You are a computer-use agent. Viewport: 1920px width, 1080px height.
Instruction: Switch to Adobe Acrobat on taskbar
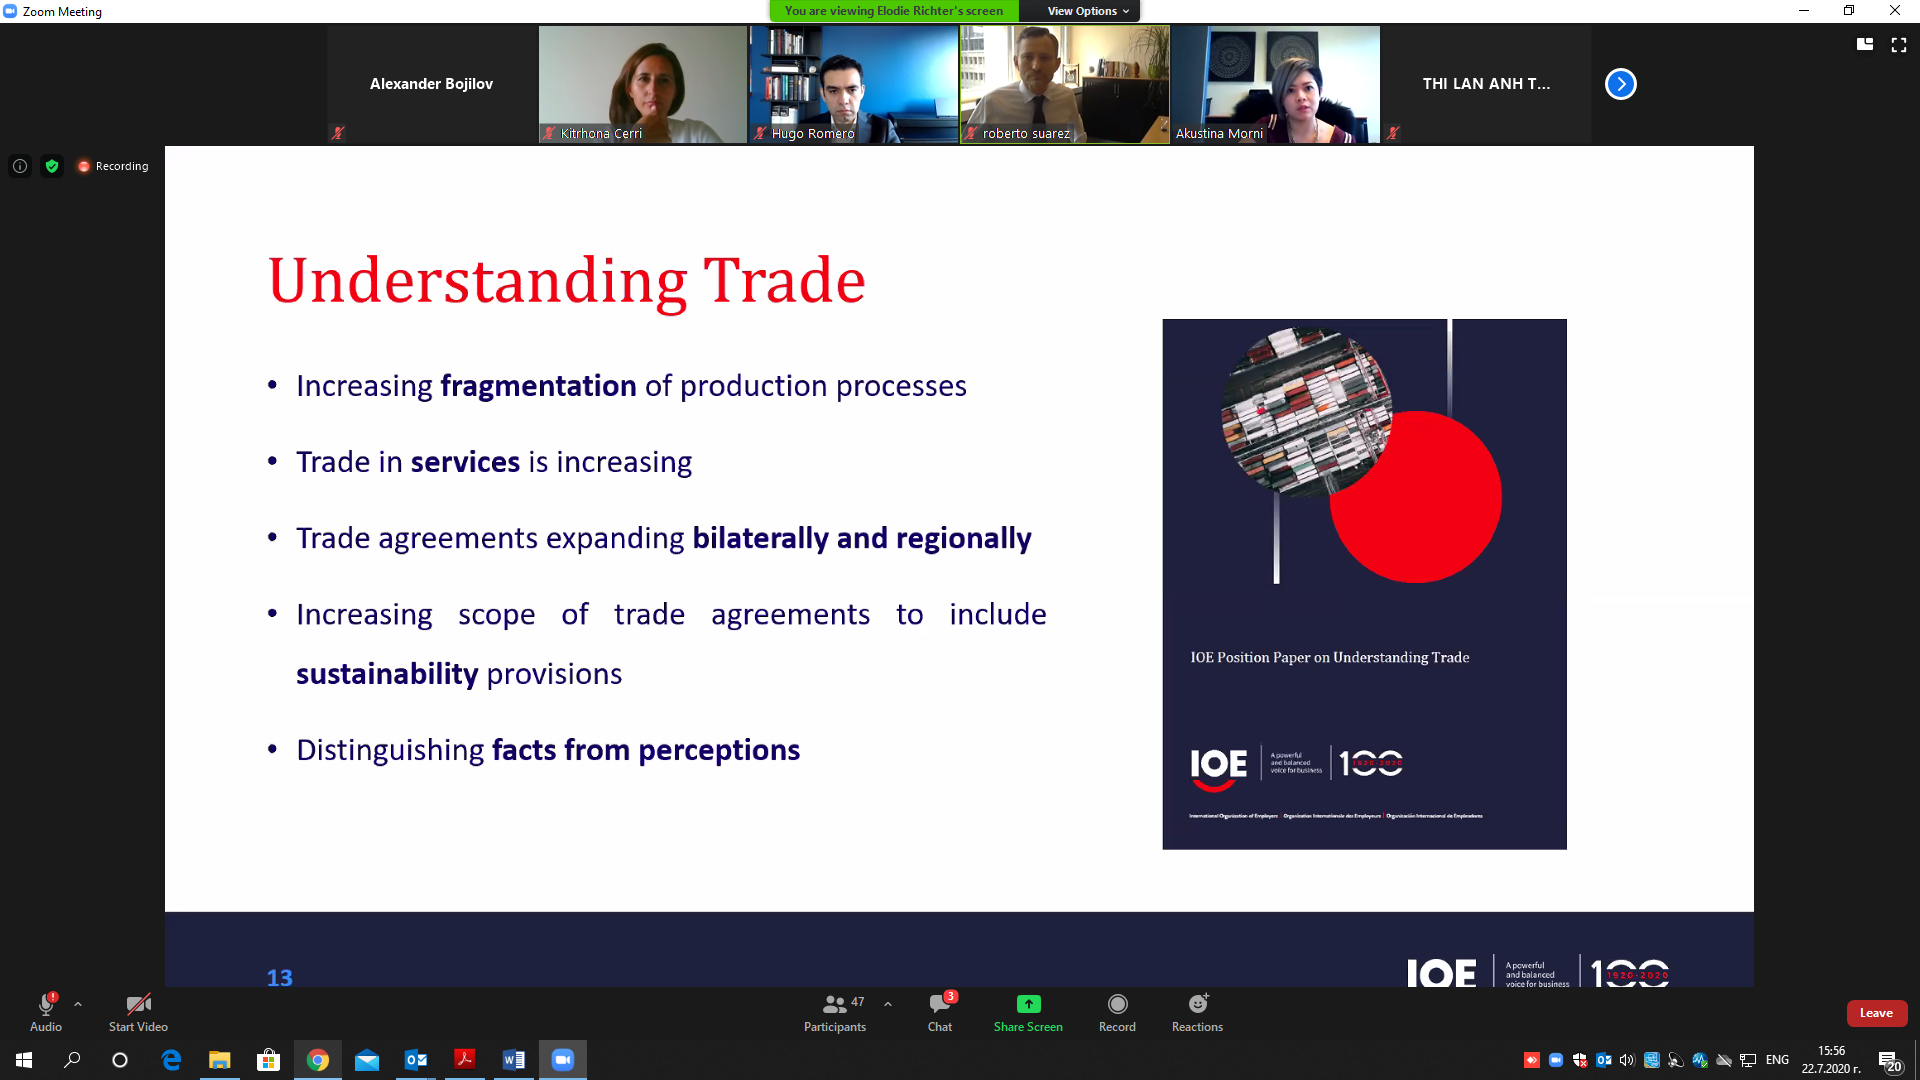[x=465, y=1060]
